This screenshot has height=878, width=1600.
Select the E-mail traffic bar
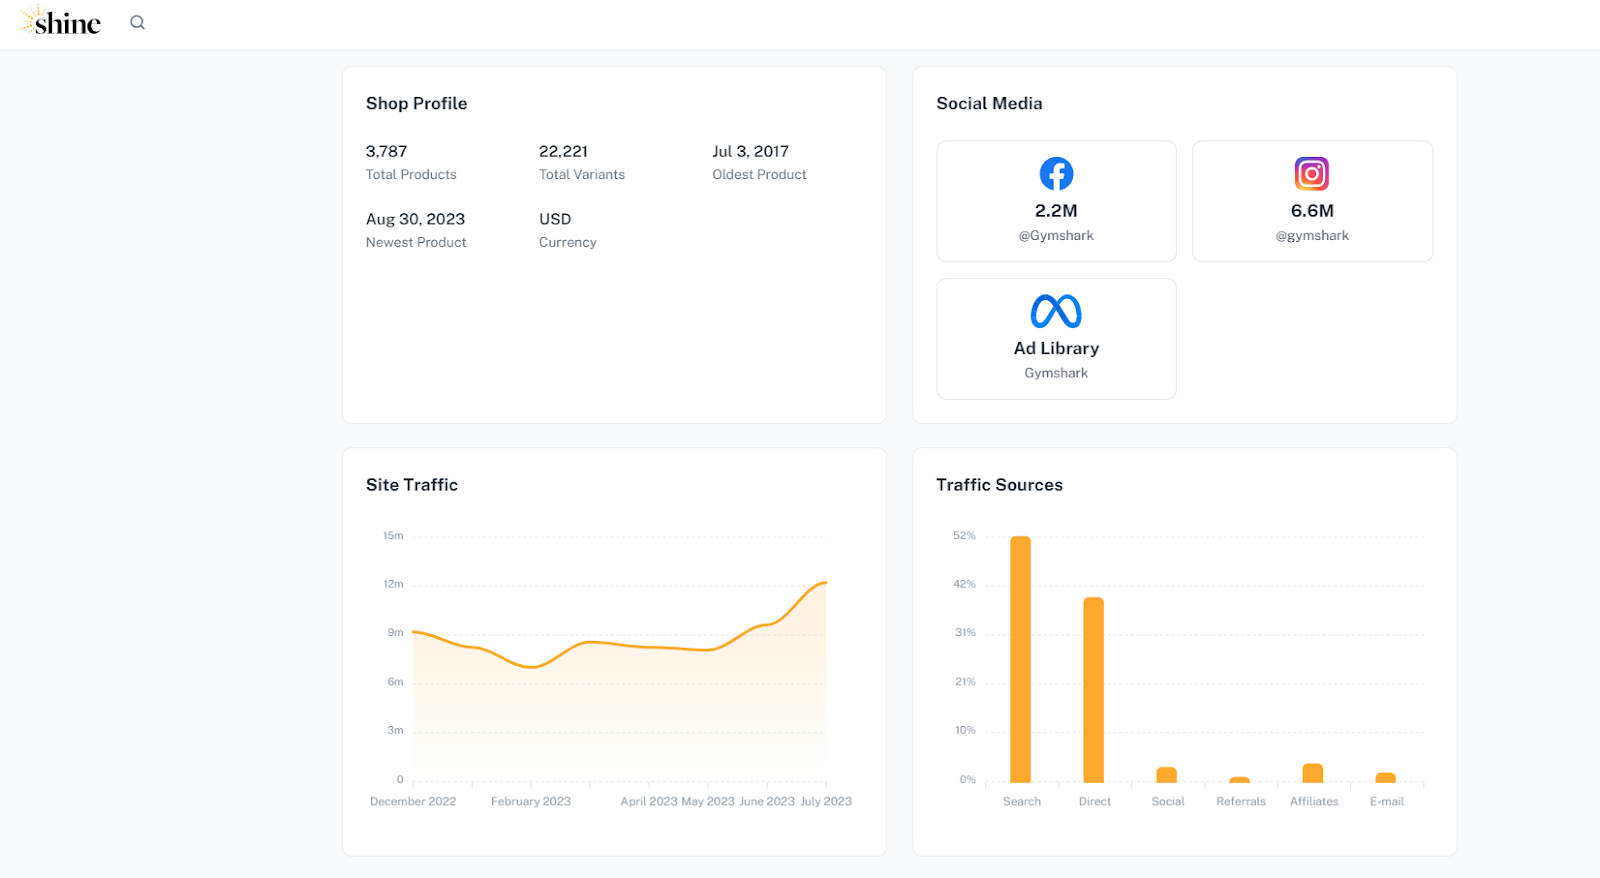[1386, 778]
